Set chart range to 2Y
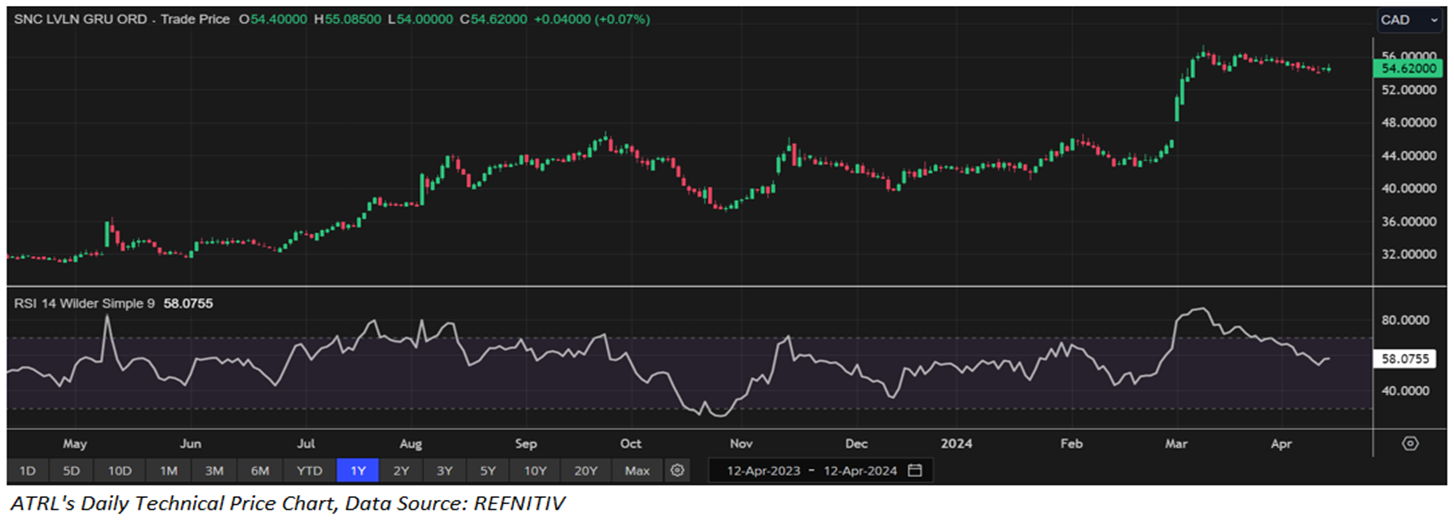1454x520 pixels. [400, 470]
